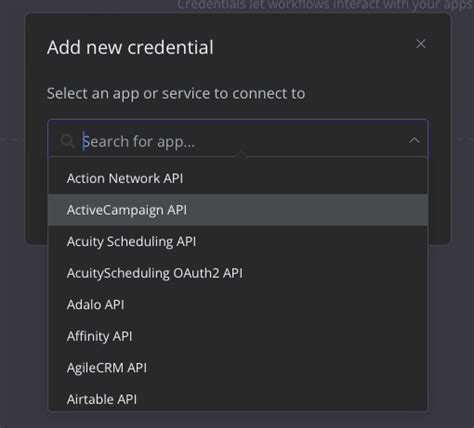Collapse the app list using the chevron
Screen dimensions: 474x428
point(414,140)
